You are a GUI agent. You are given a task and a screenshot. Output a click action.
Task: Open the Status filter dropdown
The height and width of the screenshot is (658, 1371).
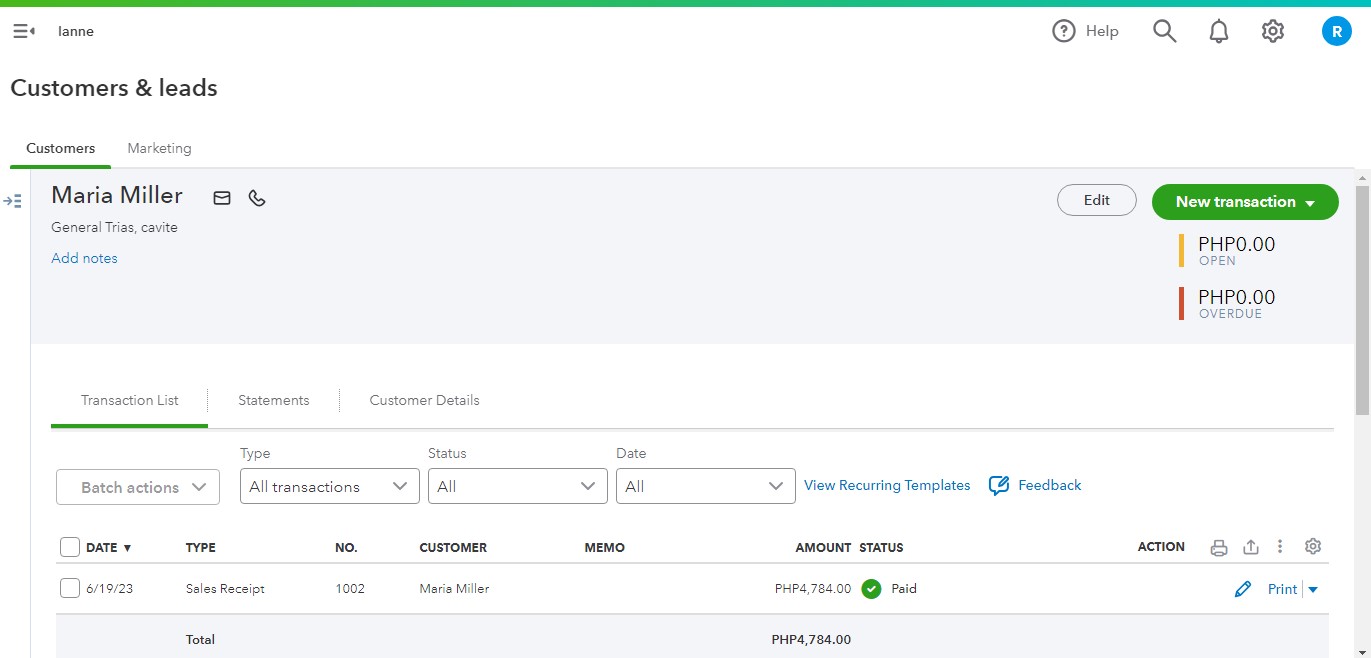pyautogui.click(x=517, y=487)
